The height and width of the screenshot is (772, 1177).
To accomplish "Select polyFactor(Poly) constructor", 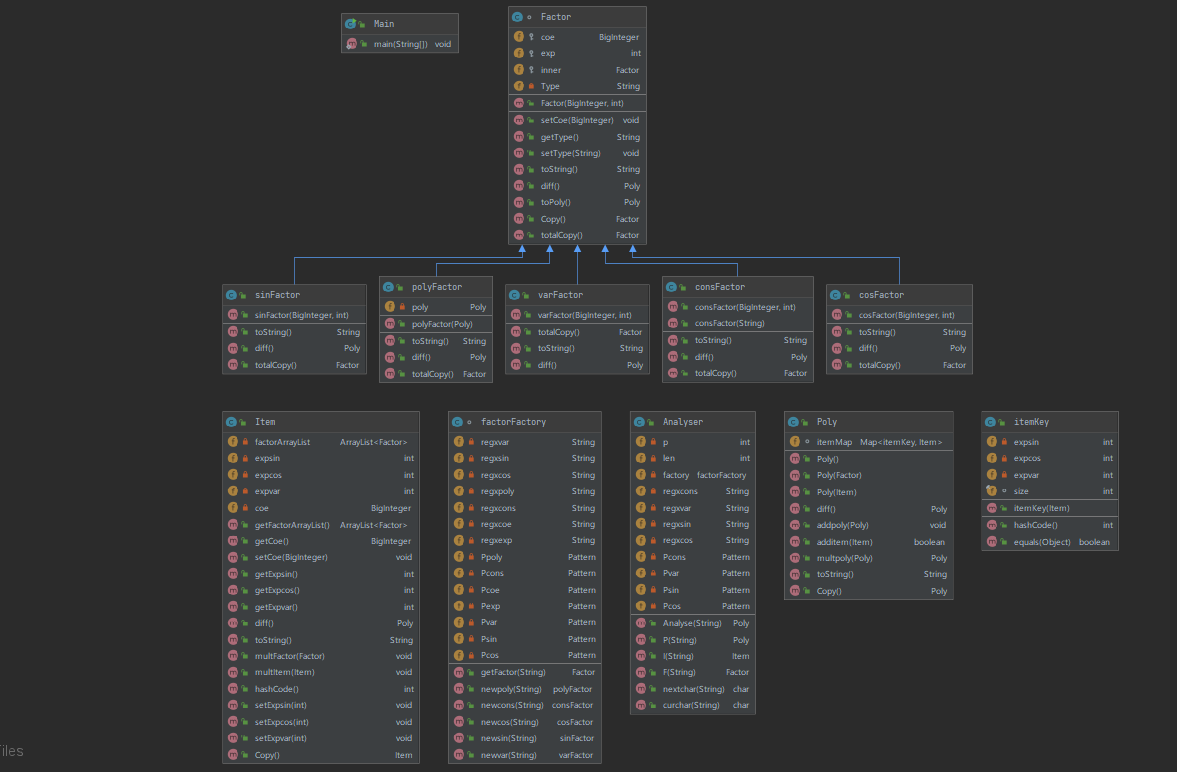I will (436, 324).
